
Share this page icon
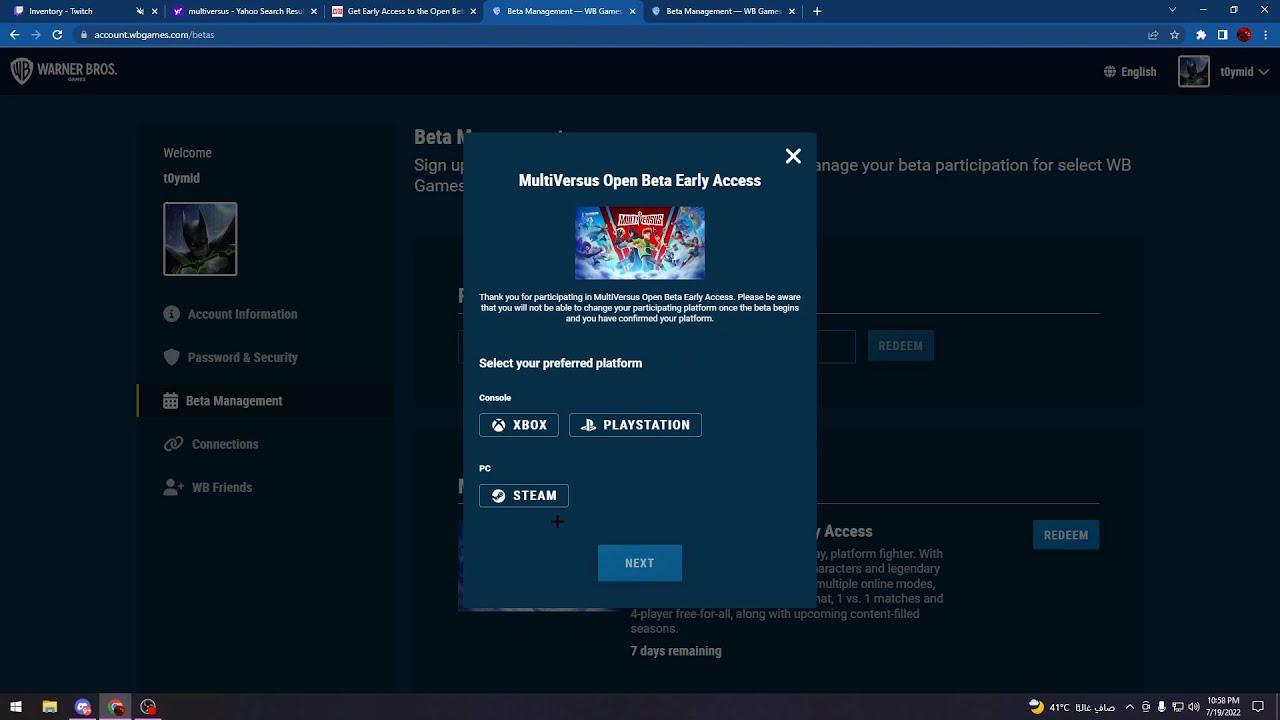pos(1153,34)
